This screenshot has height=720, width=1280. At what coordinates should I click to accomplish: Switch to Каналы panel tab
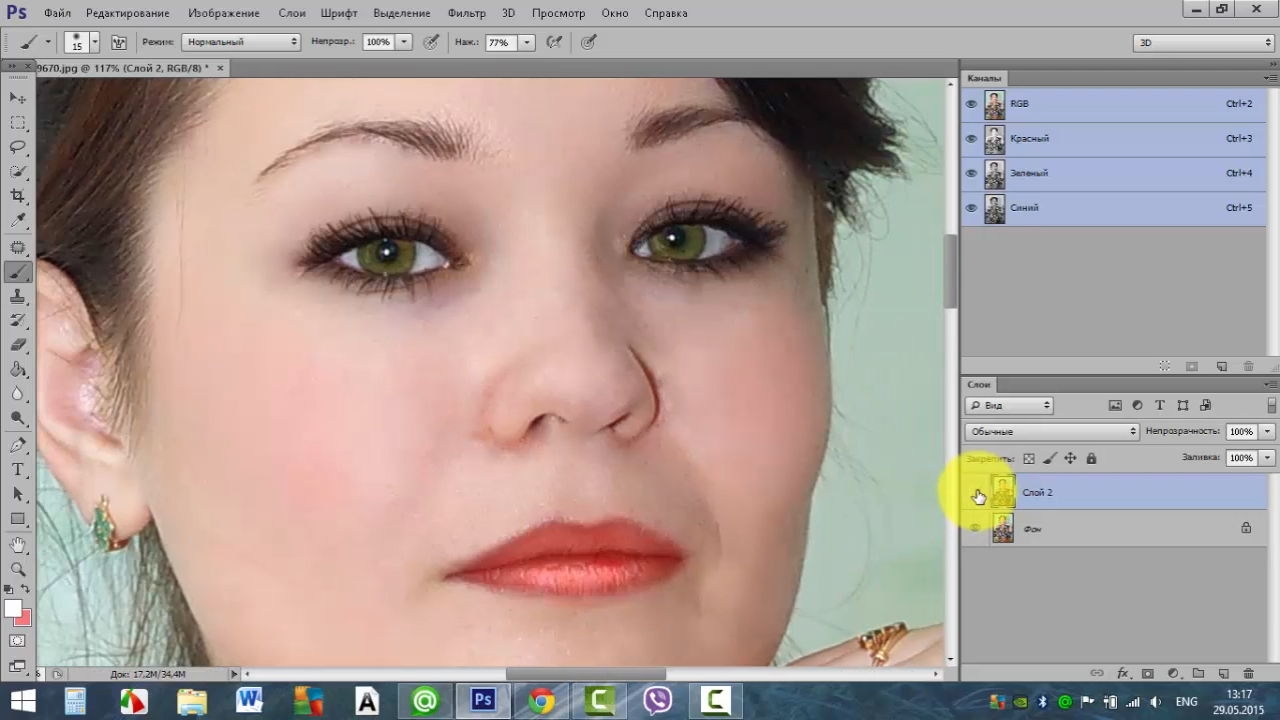[984, 78]
